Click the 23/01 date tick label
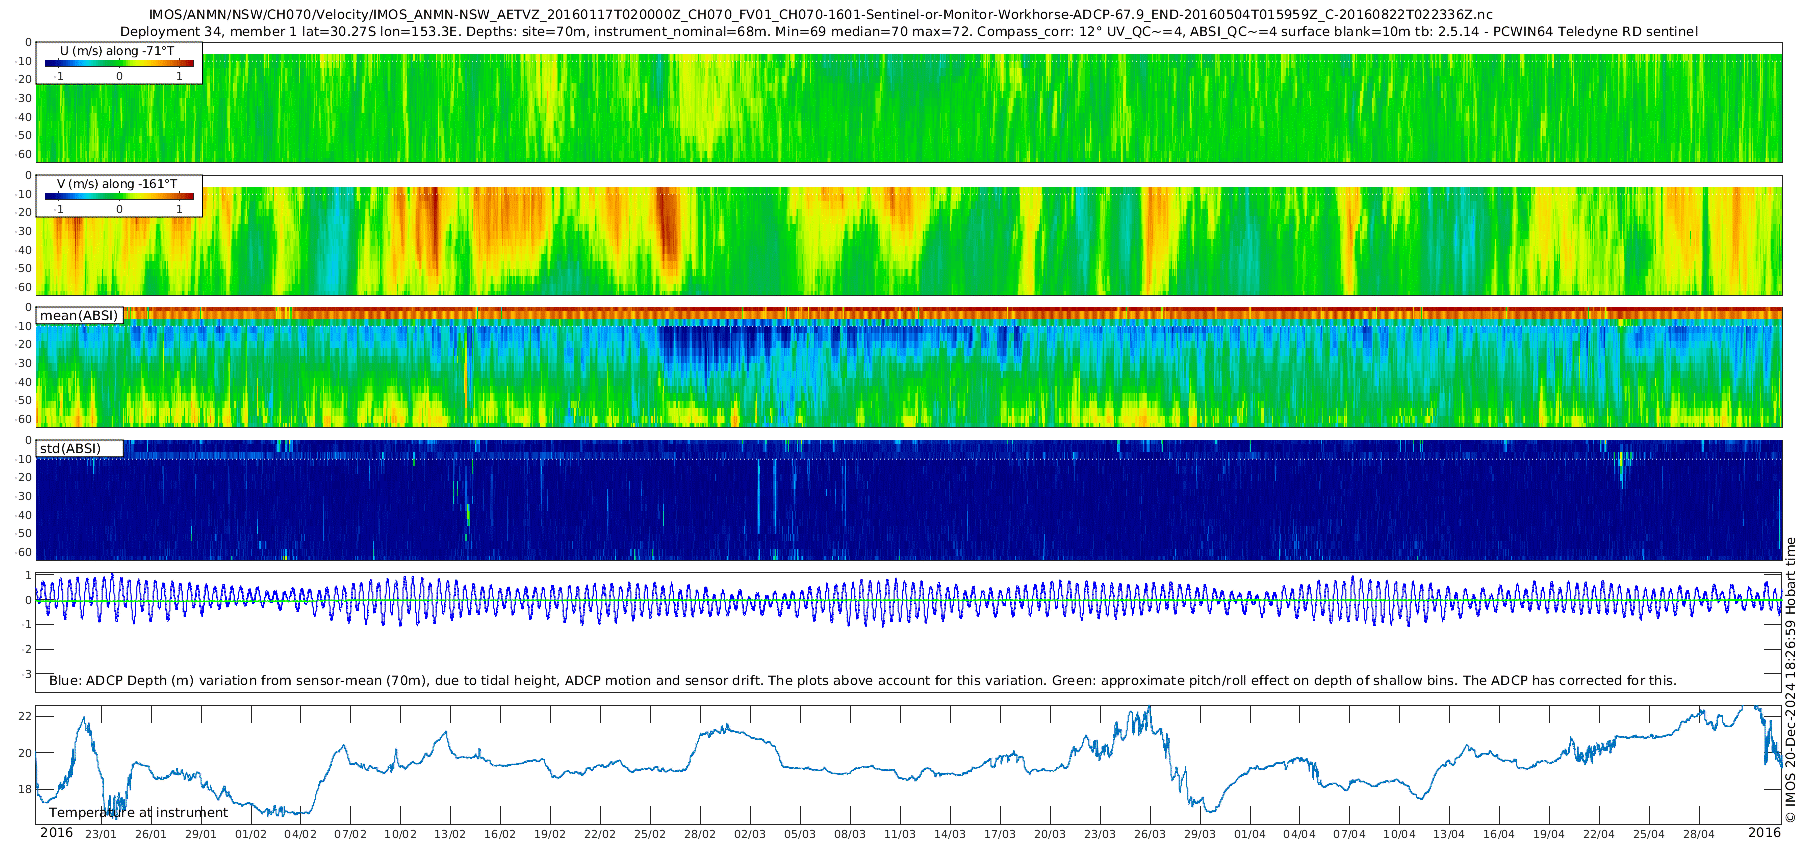1800x850 pixels. 100,834
